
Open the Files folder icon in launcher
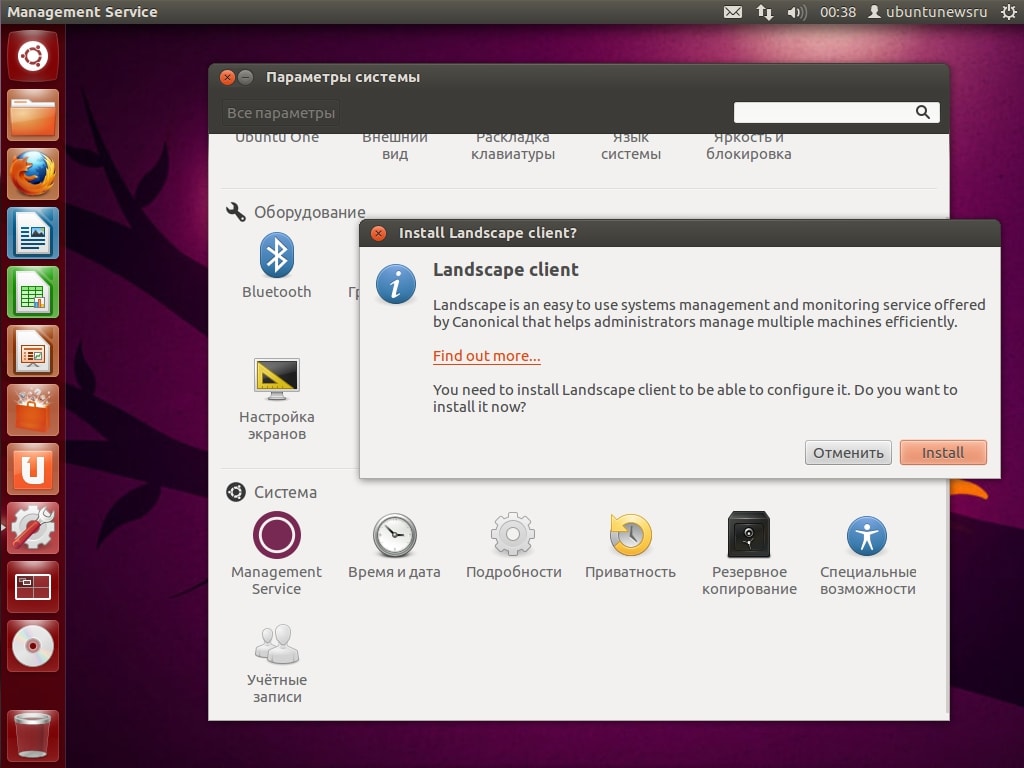tap(33, 115)
